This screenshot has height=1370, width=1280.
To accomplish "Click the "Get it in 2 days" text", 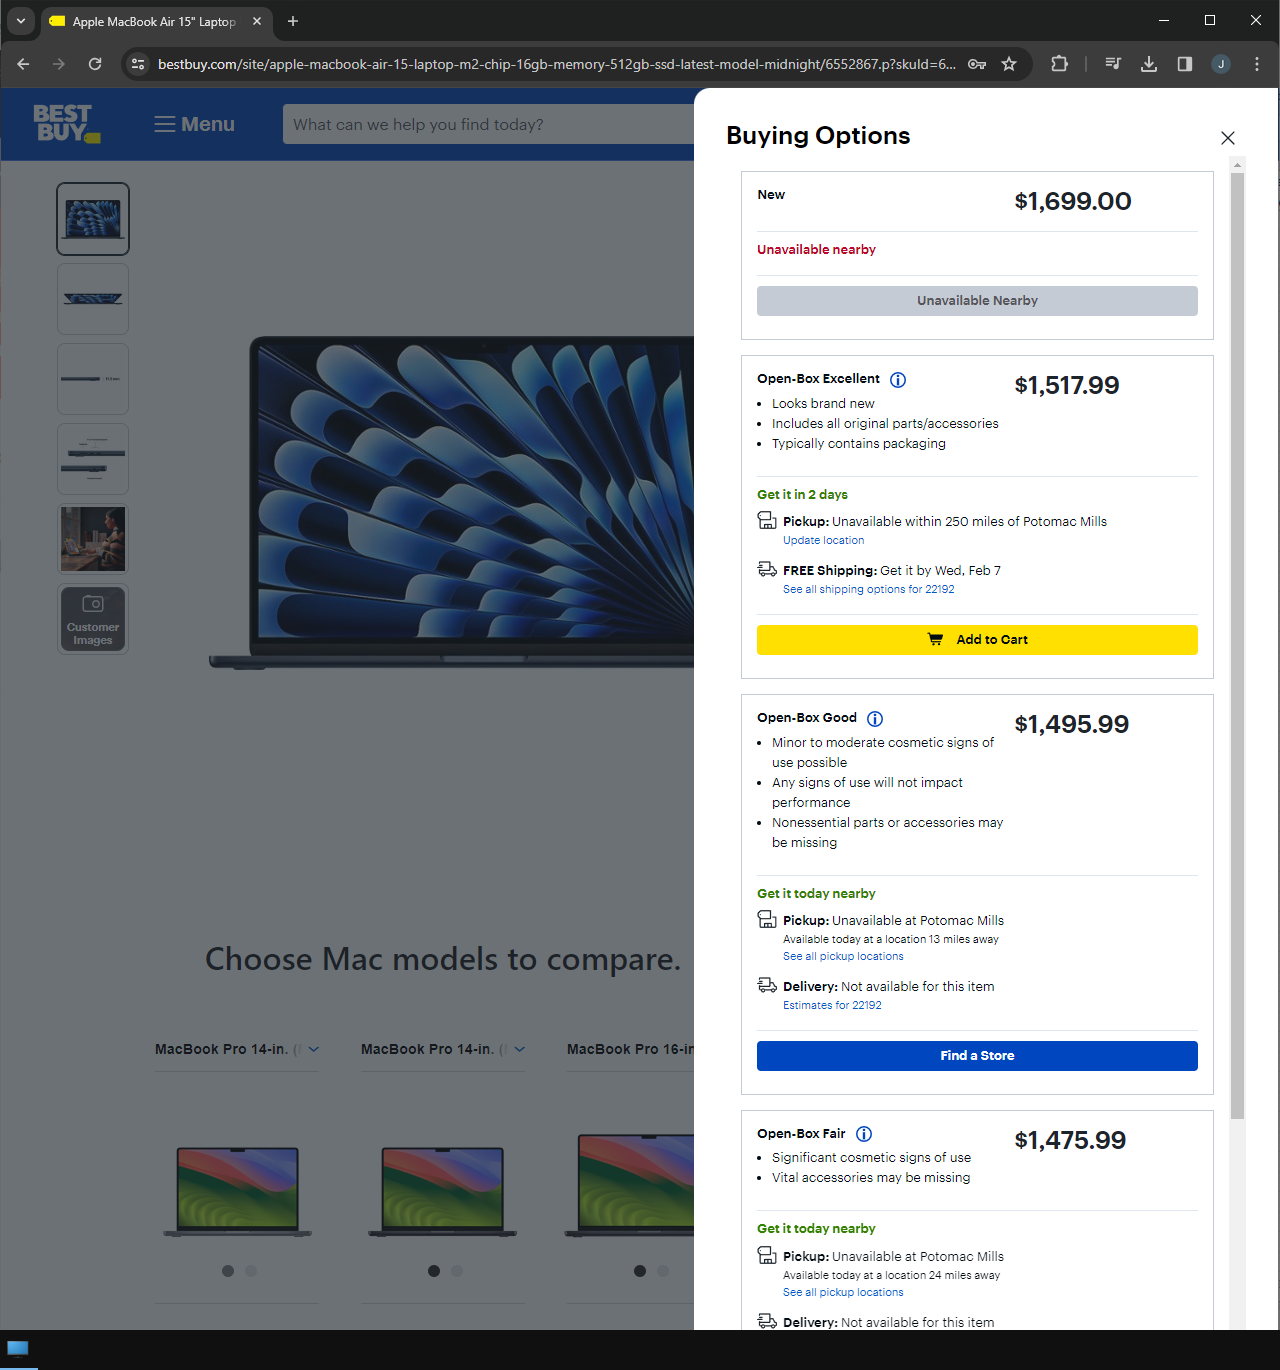I will (x=802, y=495).
